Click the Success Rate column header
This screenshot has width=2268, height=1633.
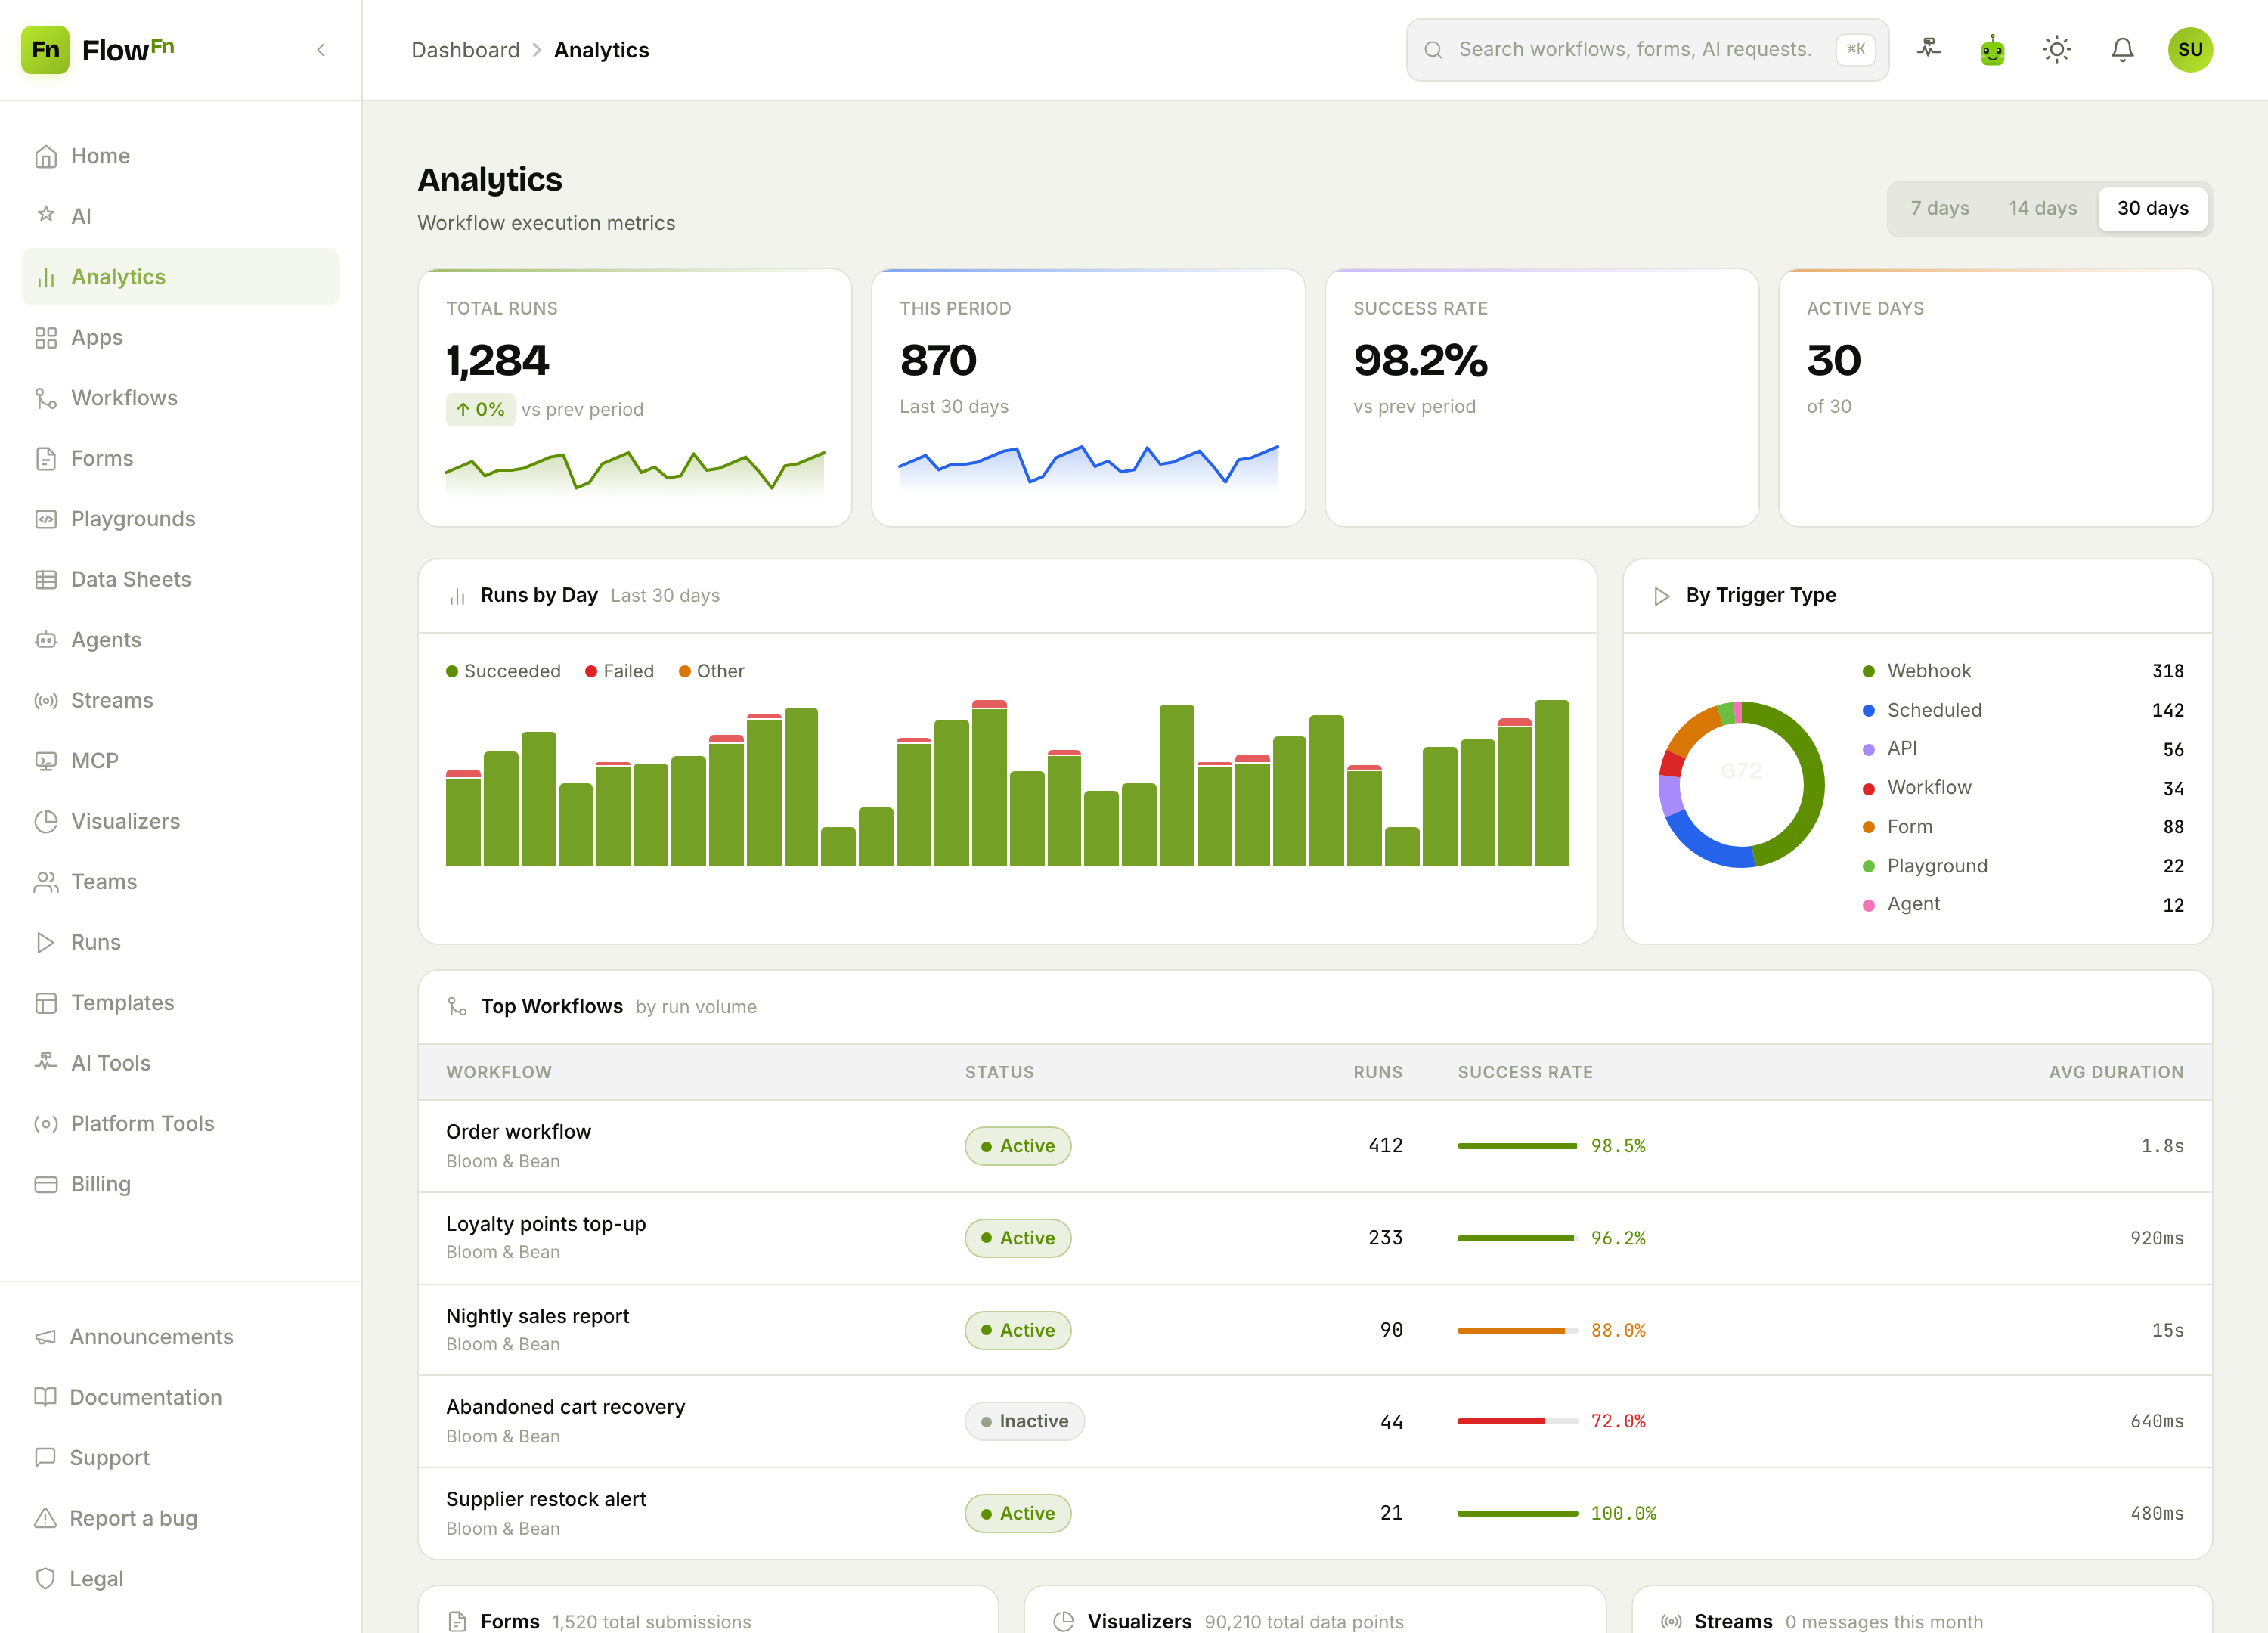[1525, 1072]
